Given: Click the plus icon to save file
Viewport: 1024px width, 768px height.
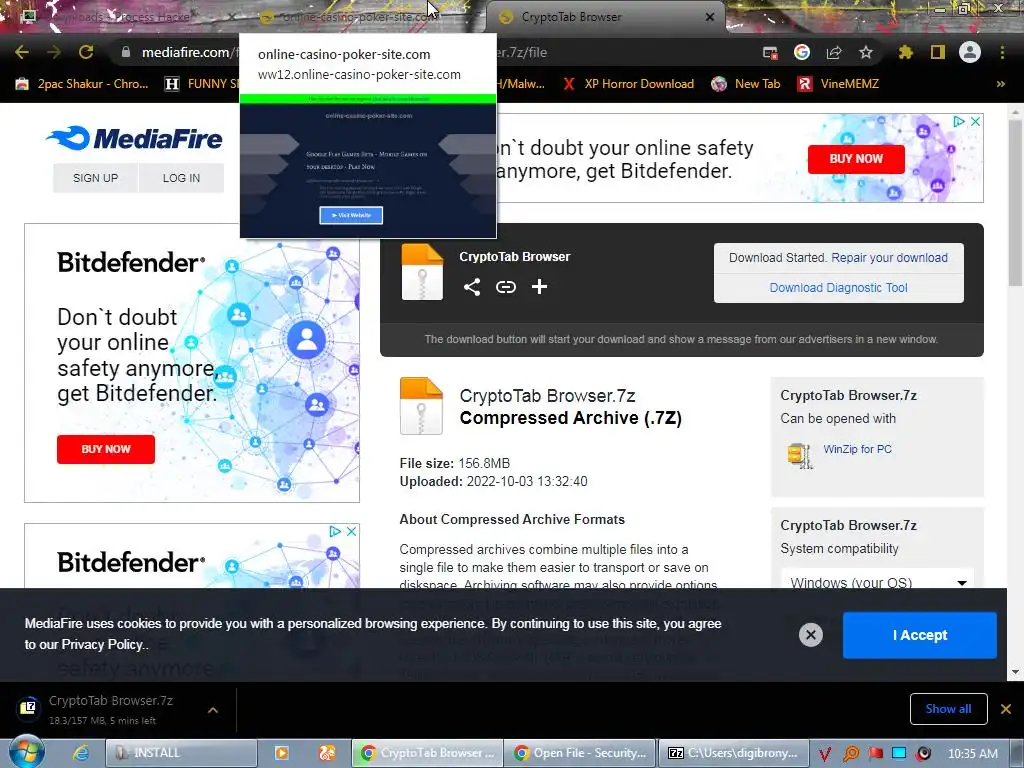Looking at the screenshot, I should [539, 287].
